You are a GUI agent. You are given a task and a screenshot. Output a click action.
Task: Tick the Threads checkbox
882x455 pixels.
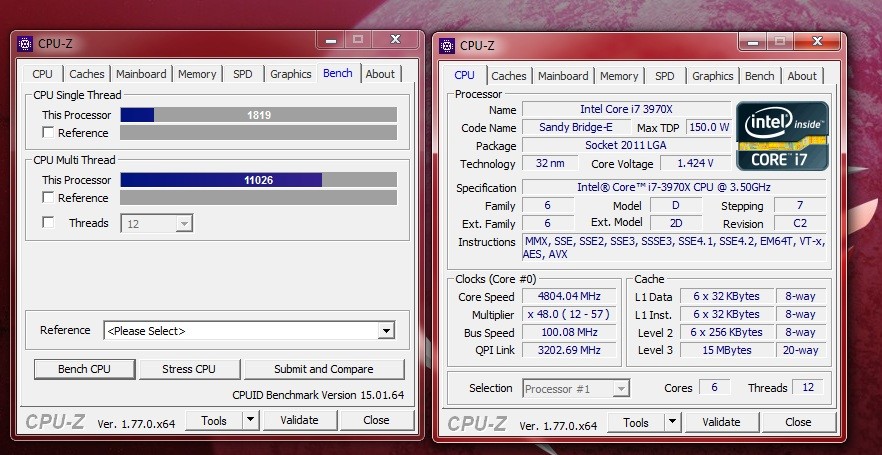[48, 223]
